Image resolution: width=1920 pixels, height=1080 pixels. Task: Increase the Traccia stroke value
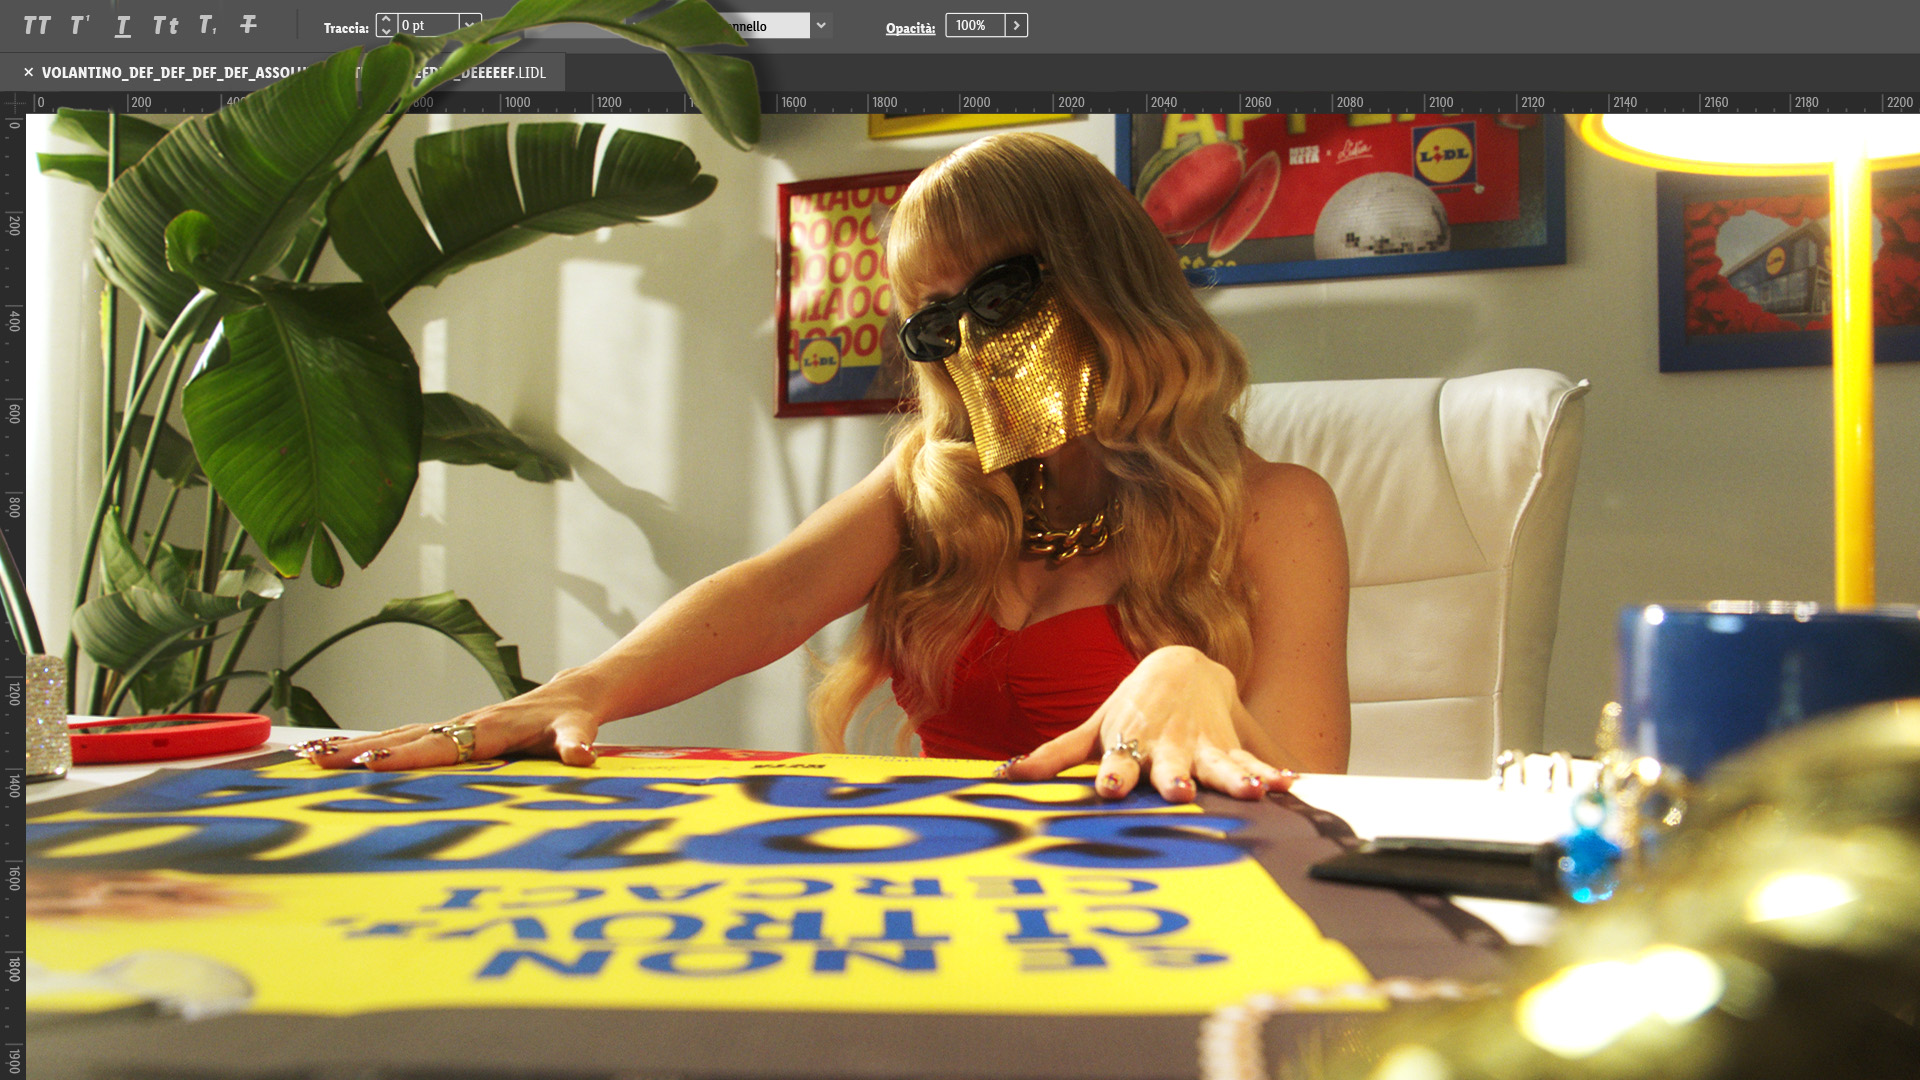click(x=386, y=19)
